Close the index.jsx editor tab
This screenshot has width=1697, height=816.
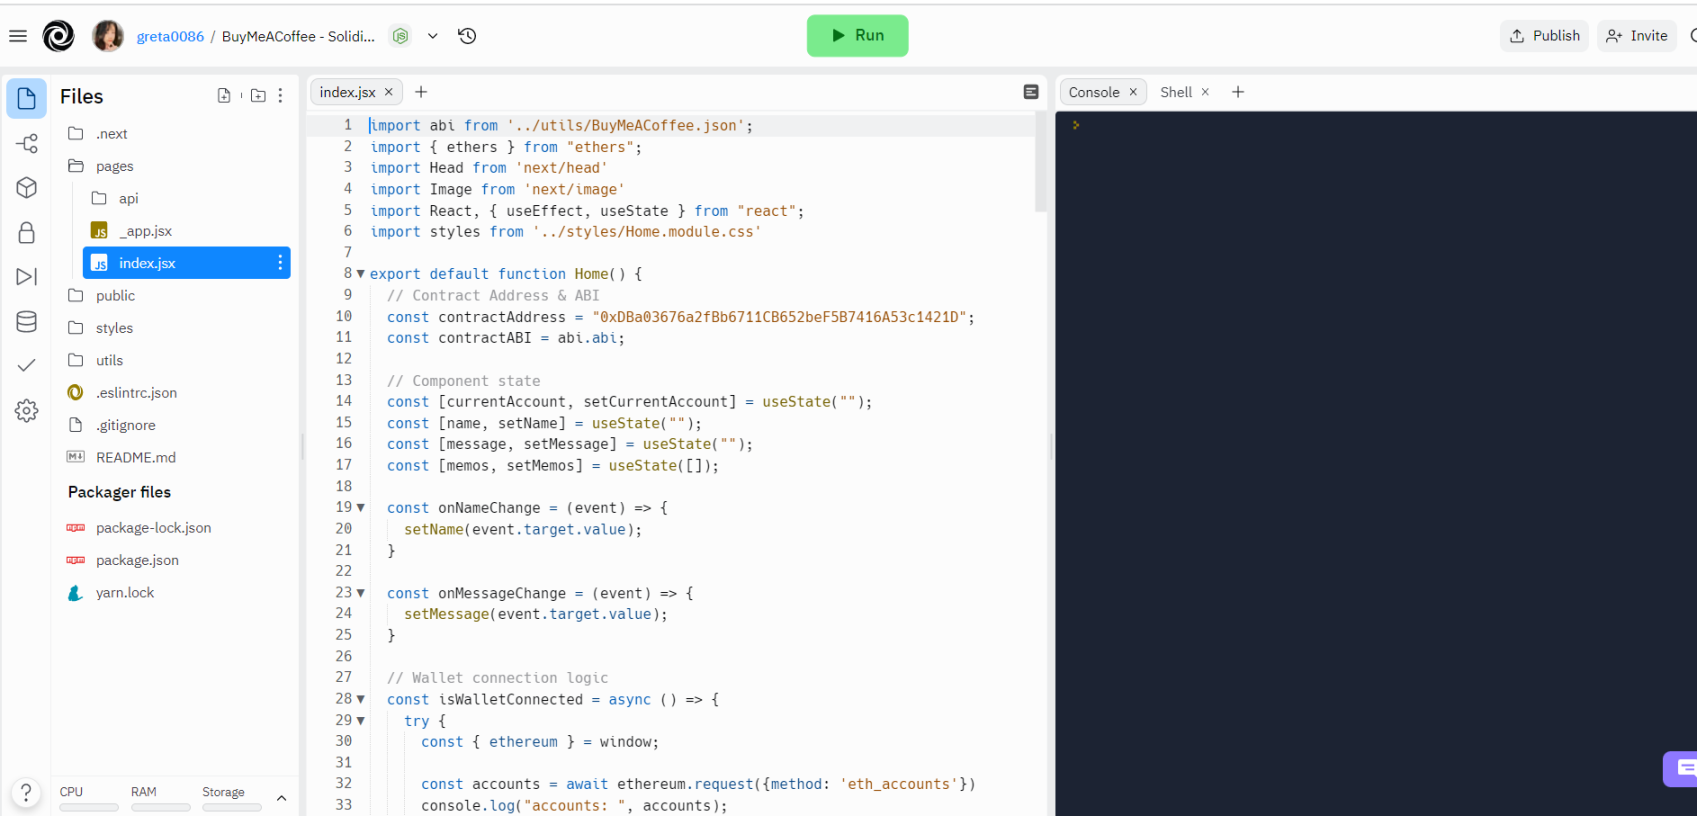pyautogui.click(x=389, y=92)
